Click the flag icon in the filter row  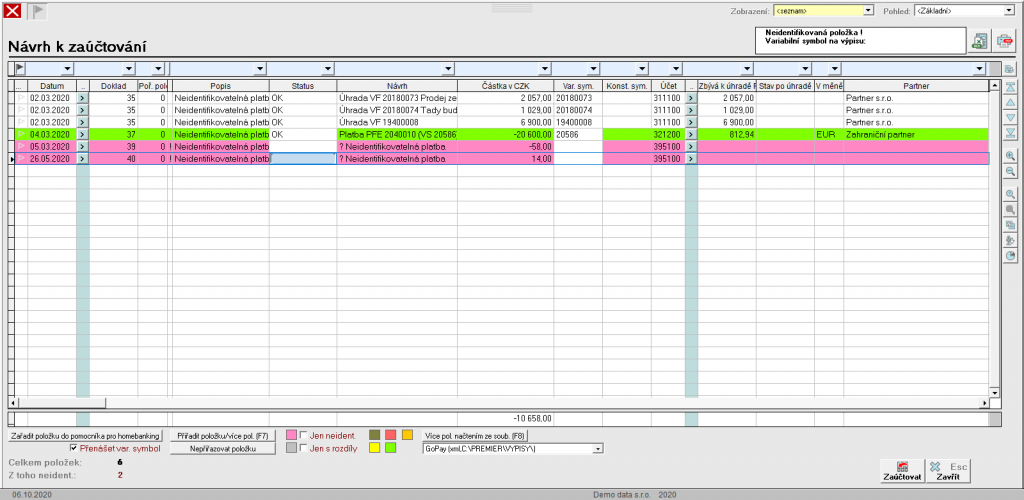click(x=20, y=68)
